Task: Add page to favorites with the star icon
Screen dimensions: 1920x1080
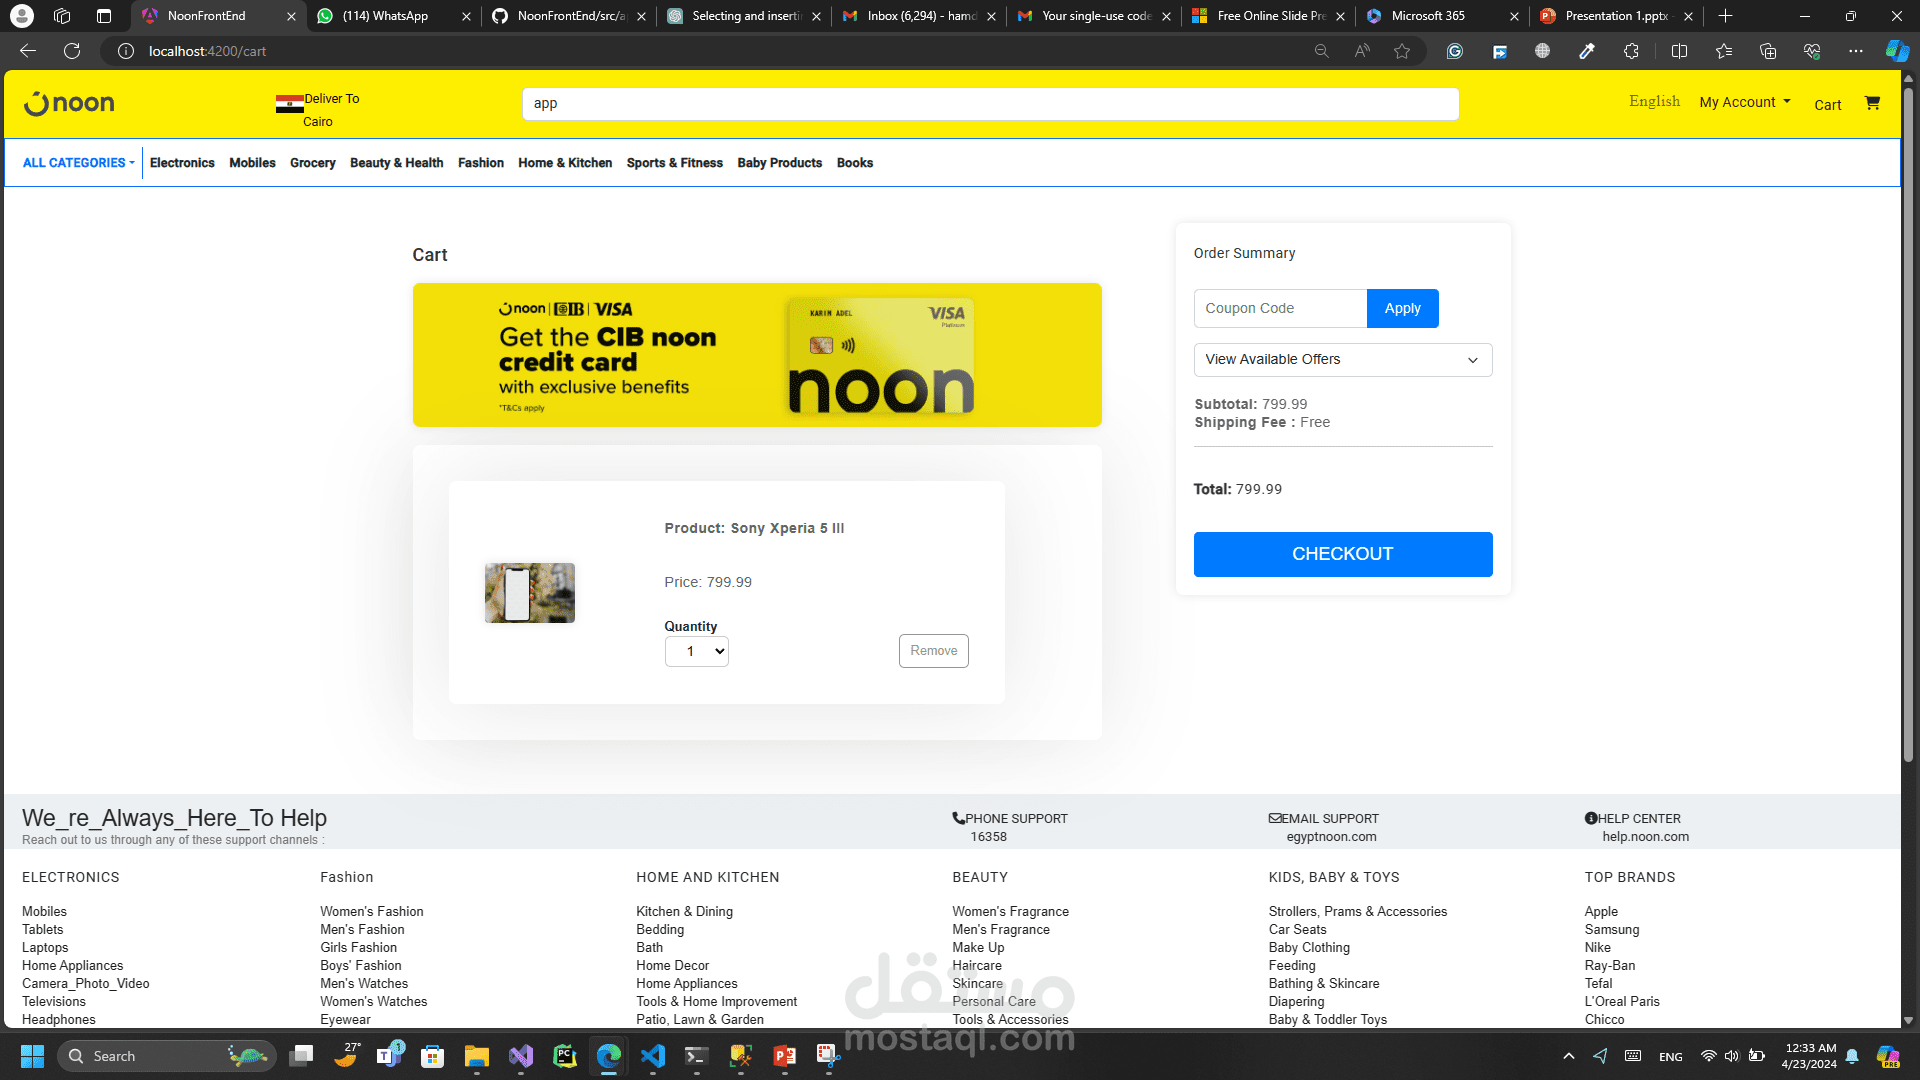Action: [x=1402, y=51]
